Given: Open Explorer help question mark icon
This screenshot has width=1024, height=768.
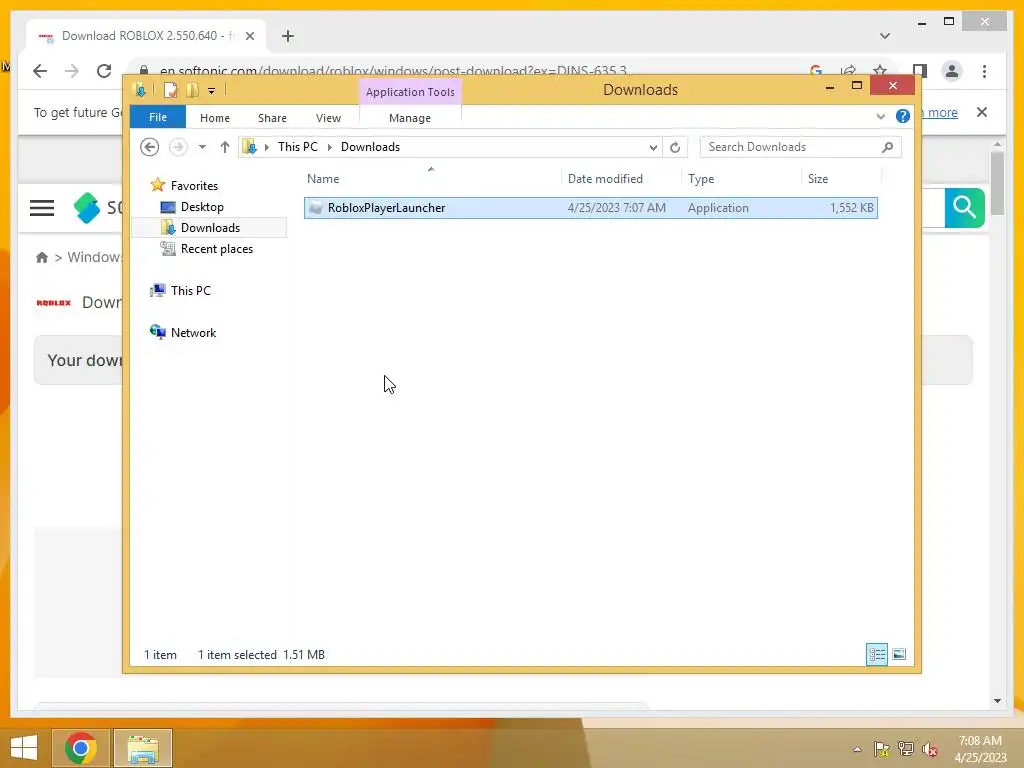Looking at the screenshot, I should 903,116.
